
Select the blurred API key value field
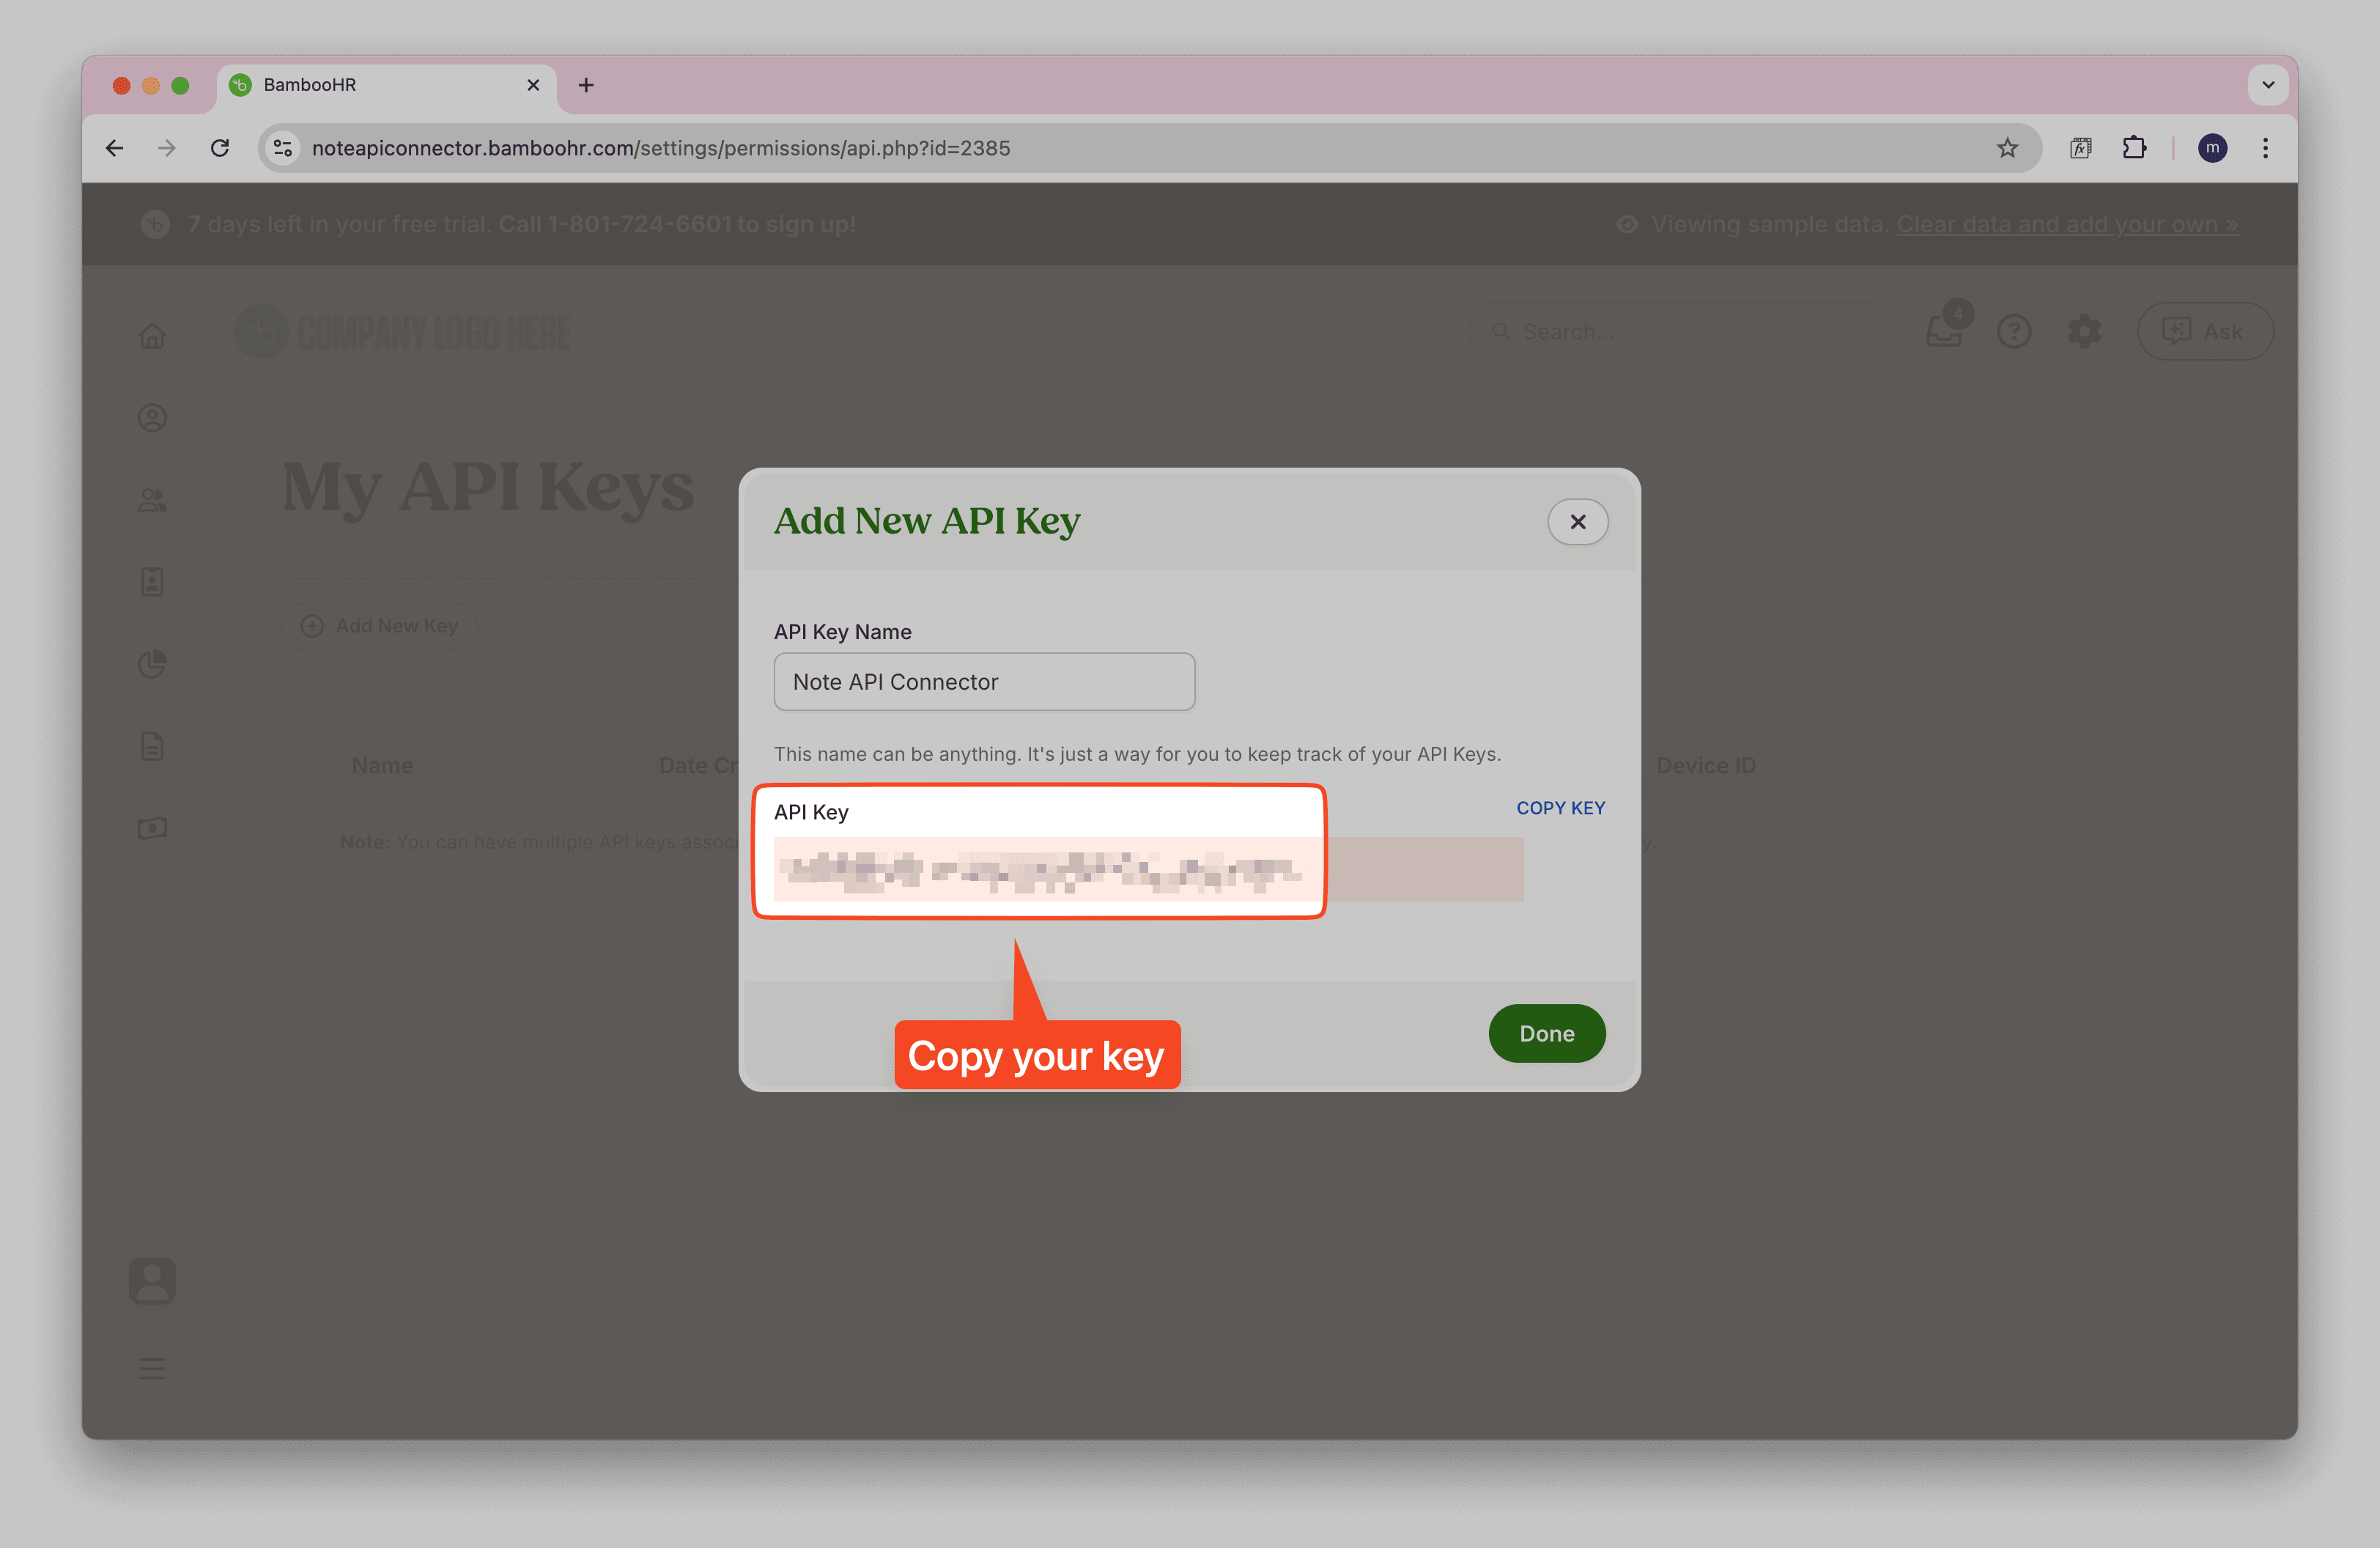click(x=1148, y=869)
